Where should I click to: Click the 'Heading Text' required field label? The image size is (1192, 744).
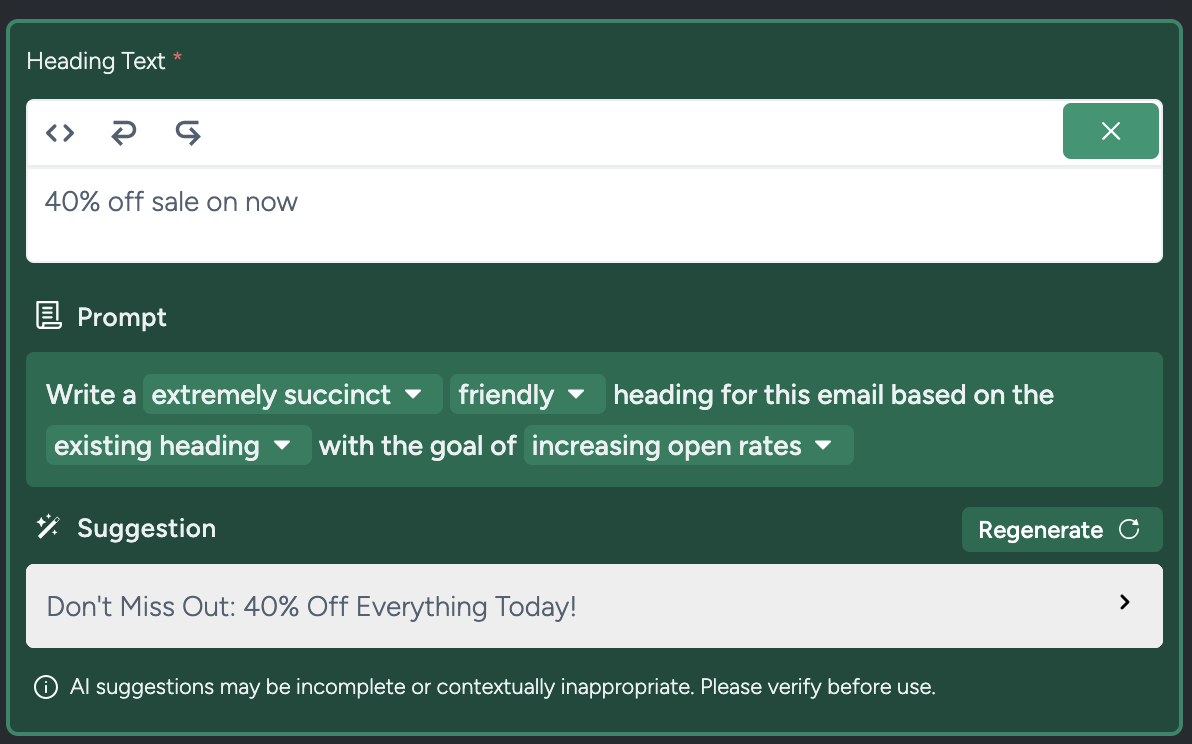[x=96, y=61]
